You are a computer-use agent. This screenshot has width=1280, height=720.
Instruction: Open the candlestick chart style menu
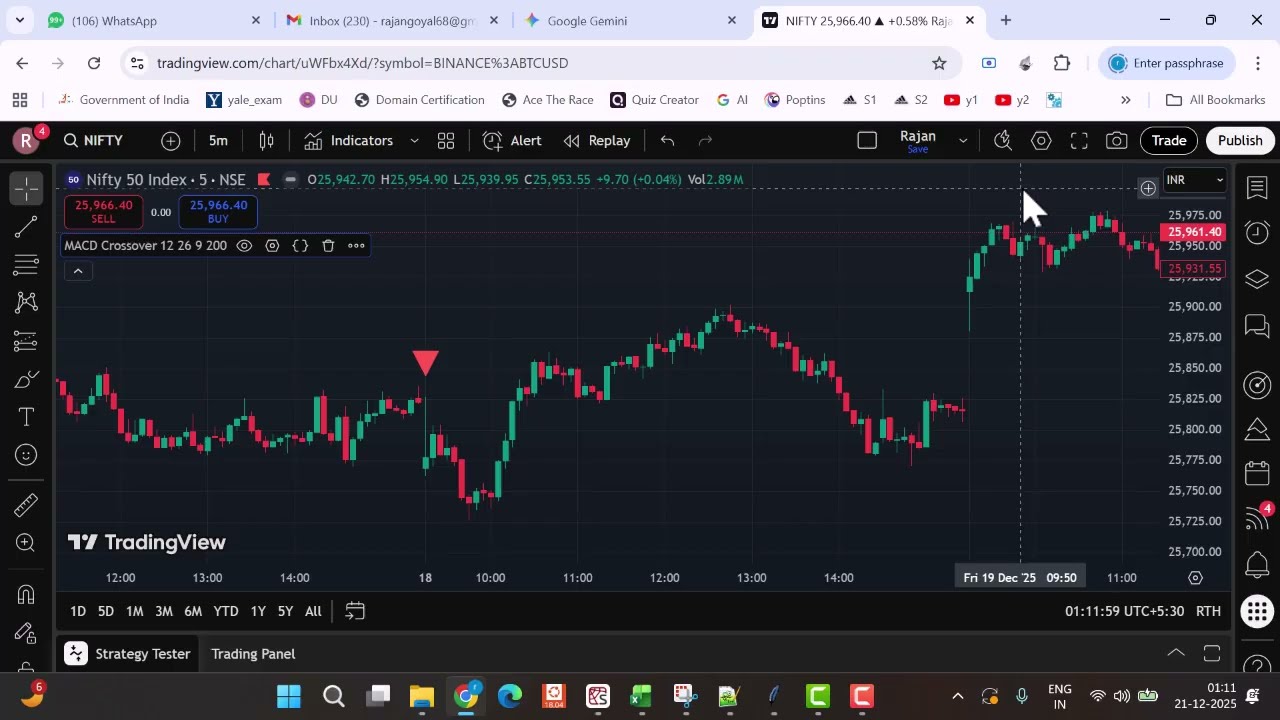click(x=266, y=141)
